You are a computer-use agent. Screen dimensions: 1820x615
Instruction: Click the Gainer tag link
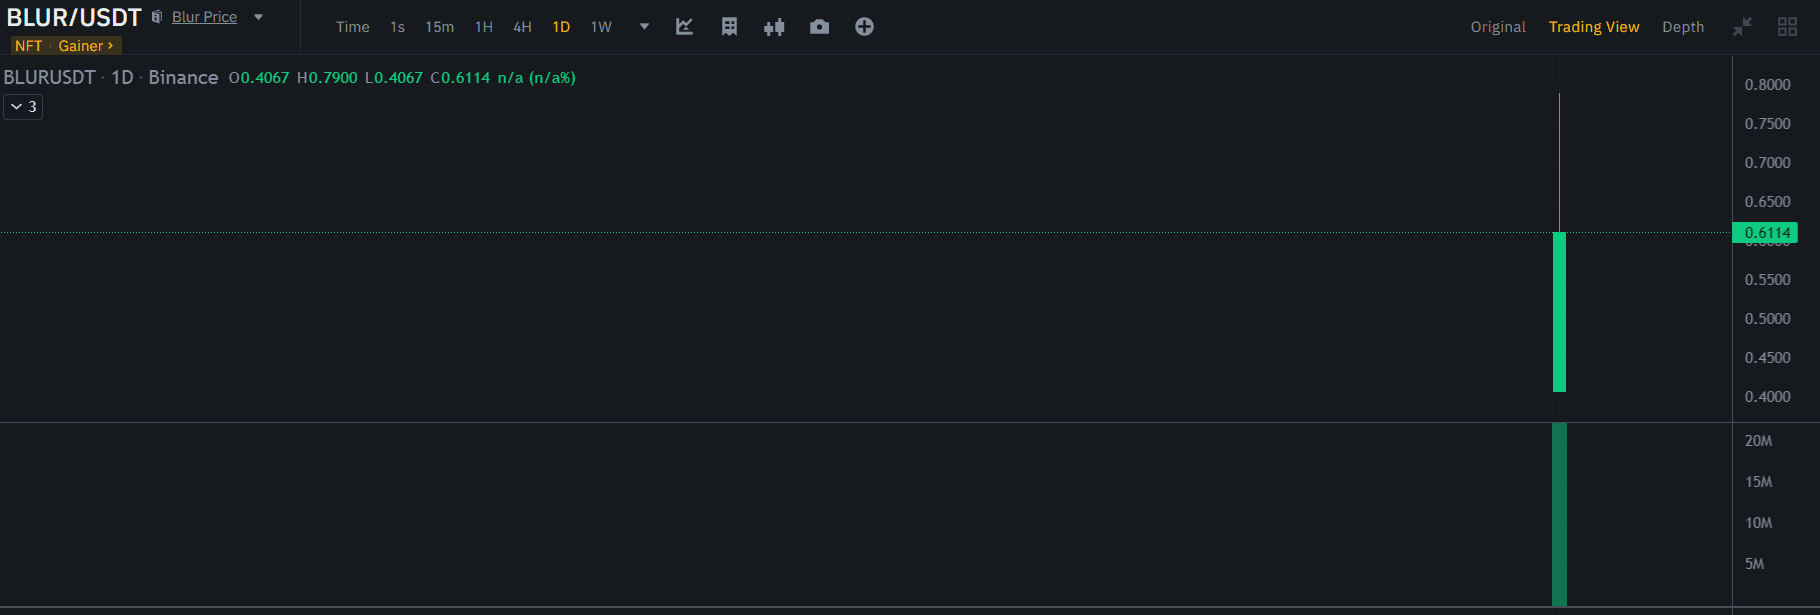coord(85,46)
